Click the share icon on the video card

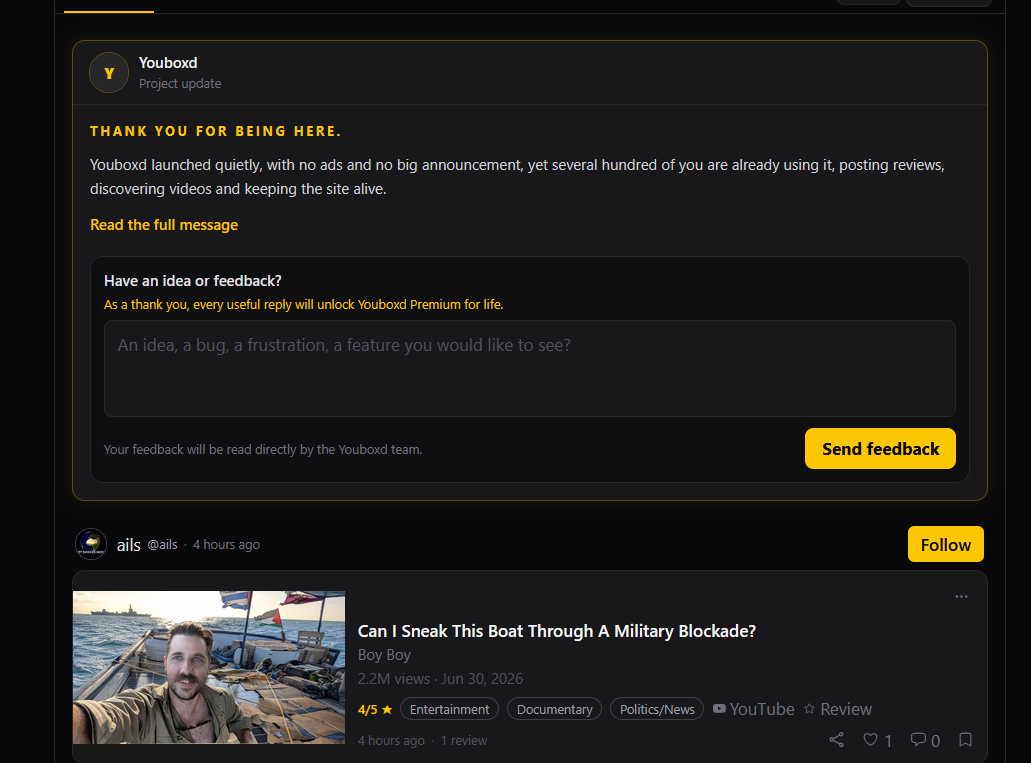click(x=836, y=739)
